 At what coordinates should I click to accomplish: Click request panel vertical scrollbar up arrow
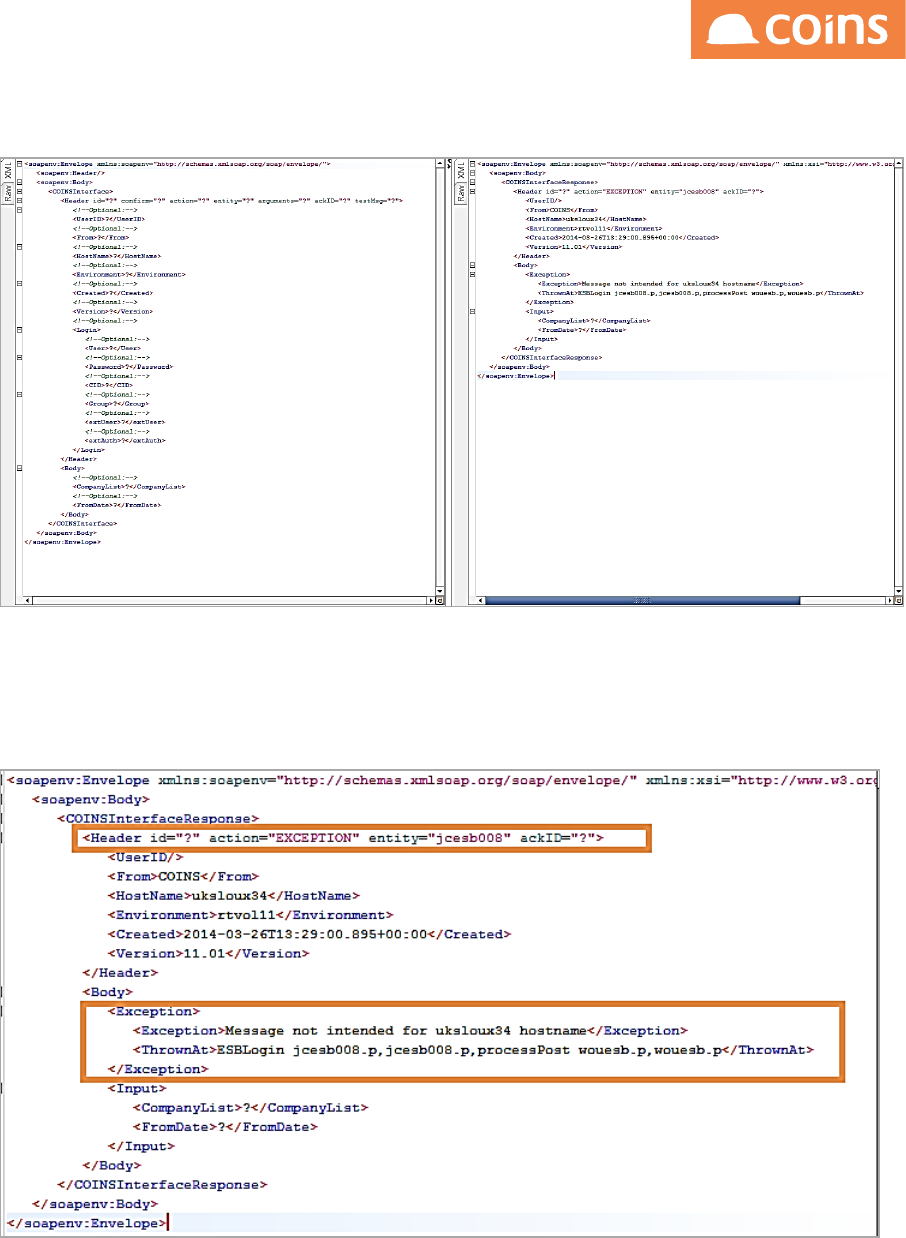pyautogui.click(x=440, y=163)
